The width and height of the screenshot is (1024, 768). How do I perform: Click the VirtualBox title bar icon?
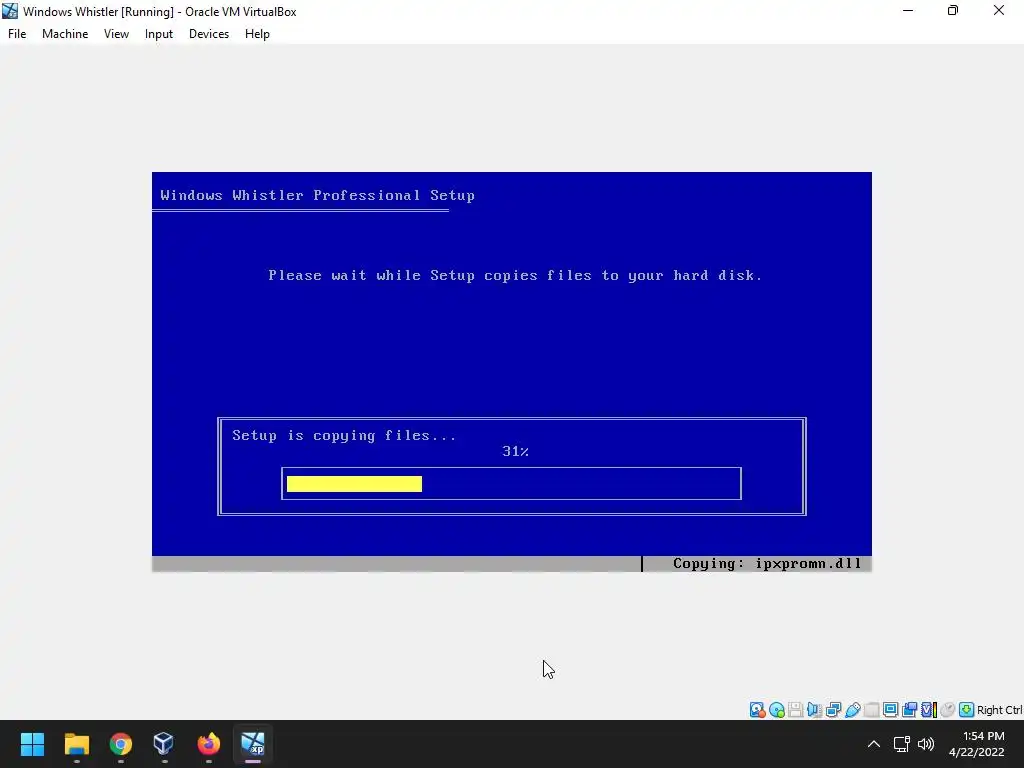[10, 11]
